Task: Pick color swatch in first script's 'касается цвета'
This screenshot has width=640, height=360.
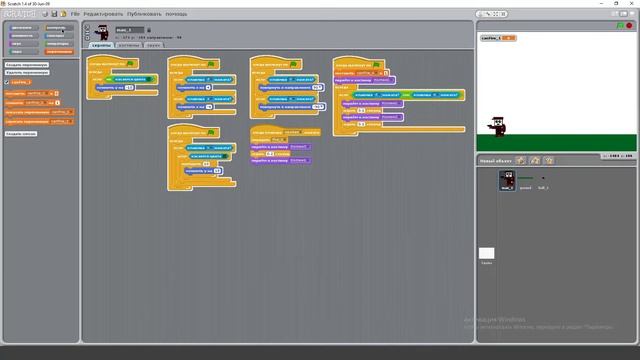Action: click(149, 80)
